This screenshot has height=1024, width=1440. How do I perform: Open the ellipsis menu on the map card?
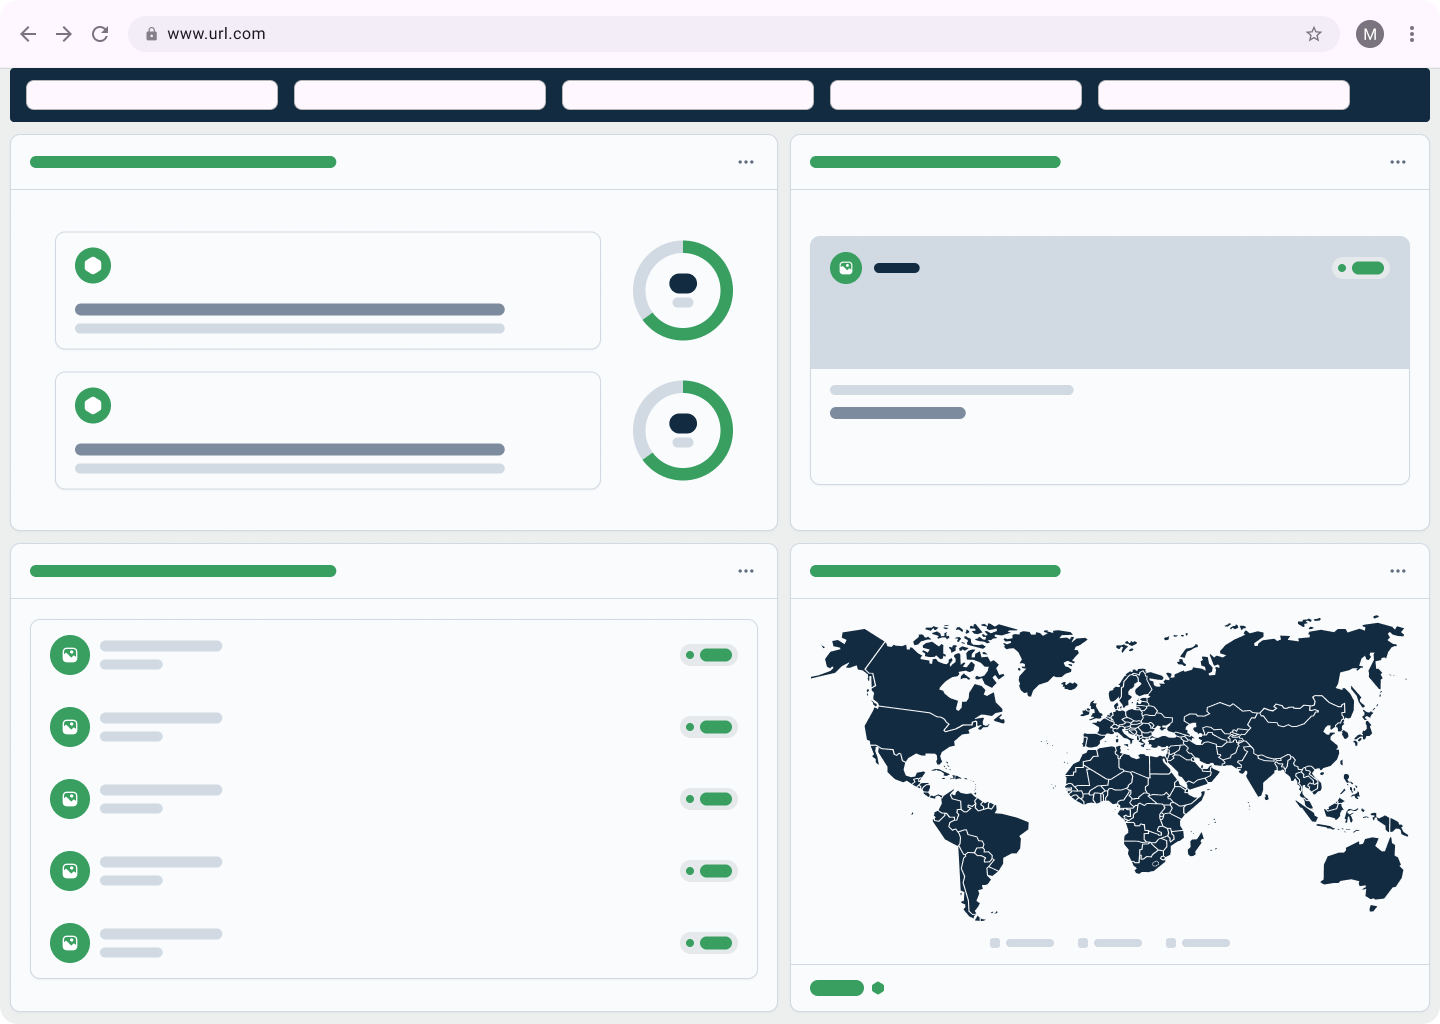pos(1397,571)
